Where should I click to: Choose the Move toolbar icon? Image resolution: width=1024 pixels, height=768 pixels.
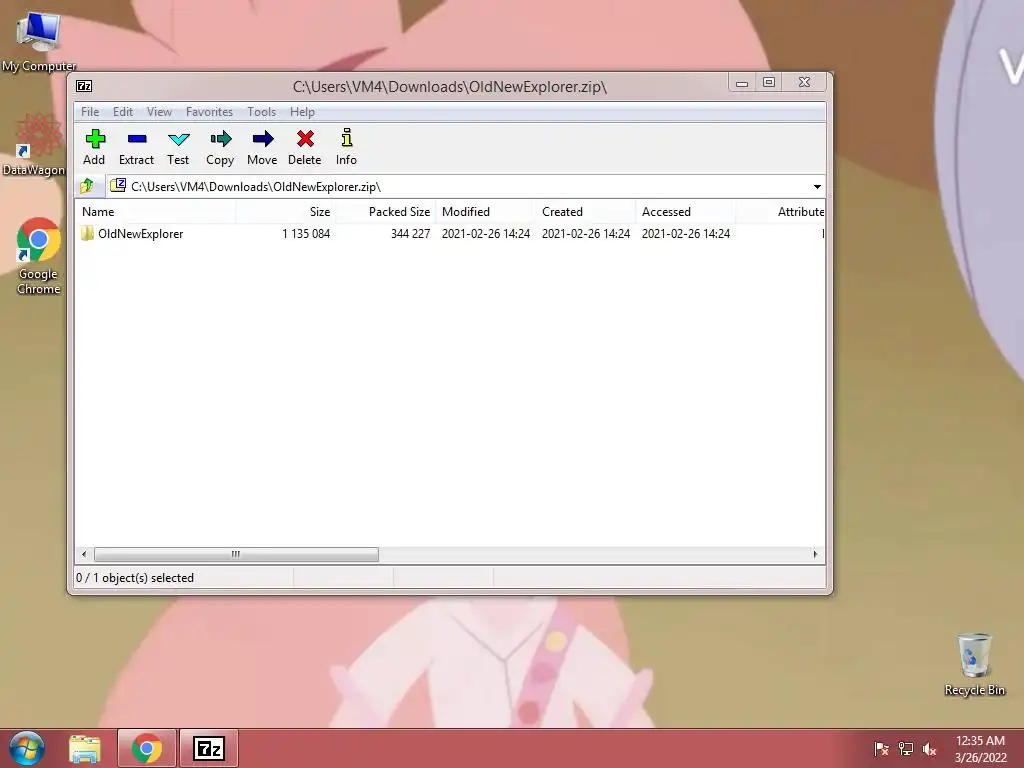pyautogui.click(x=262, y=148)
